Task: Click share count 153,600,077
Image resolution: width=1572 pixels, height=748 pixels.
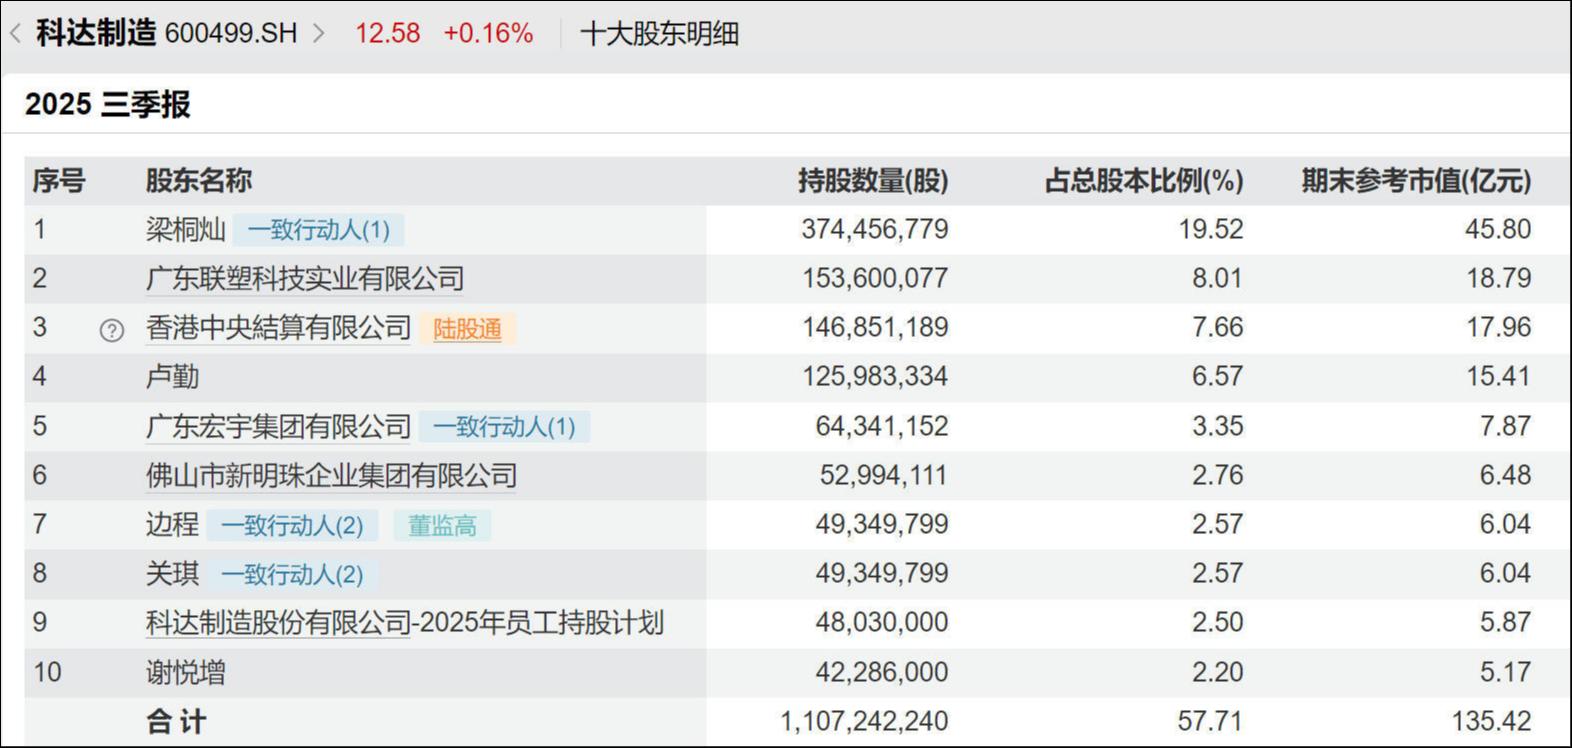Action: click(875, 278)
